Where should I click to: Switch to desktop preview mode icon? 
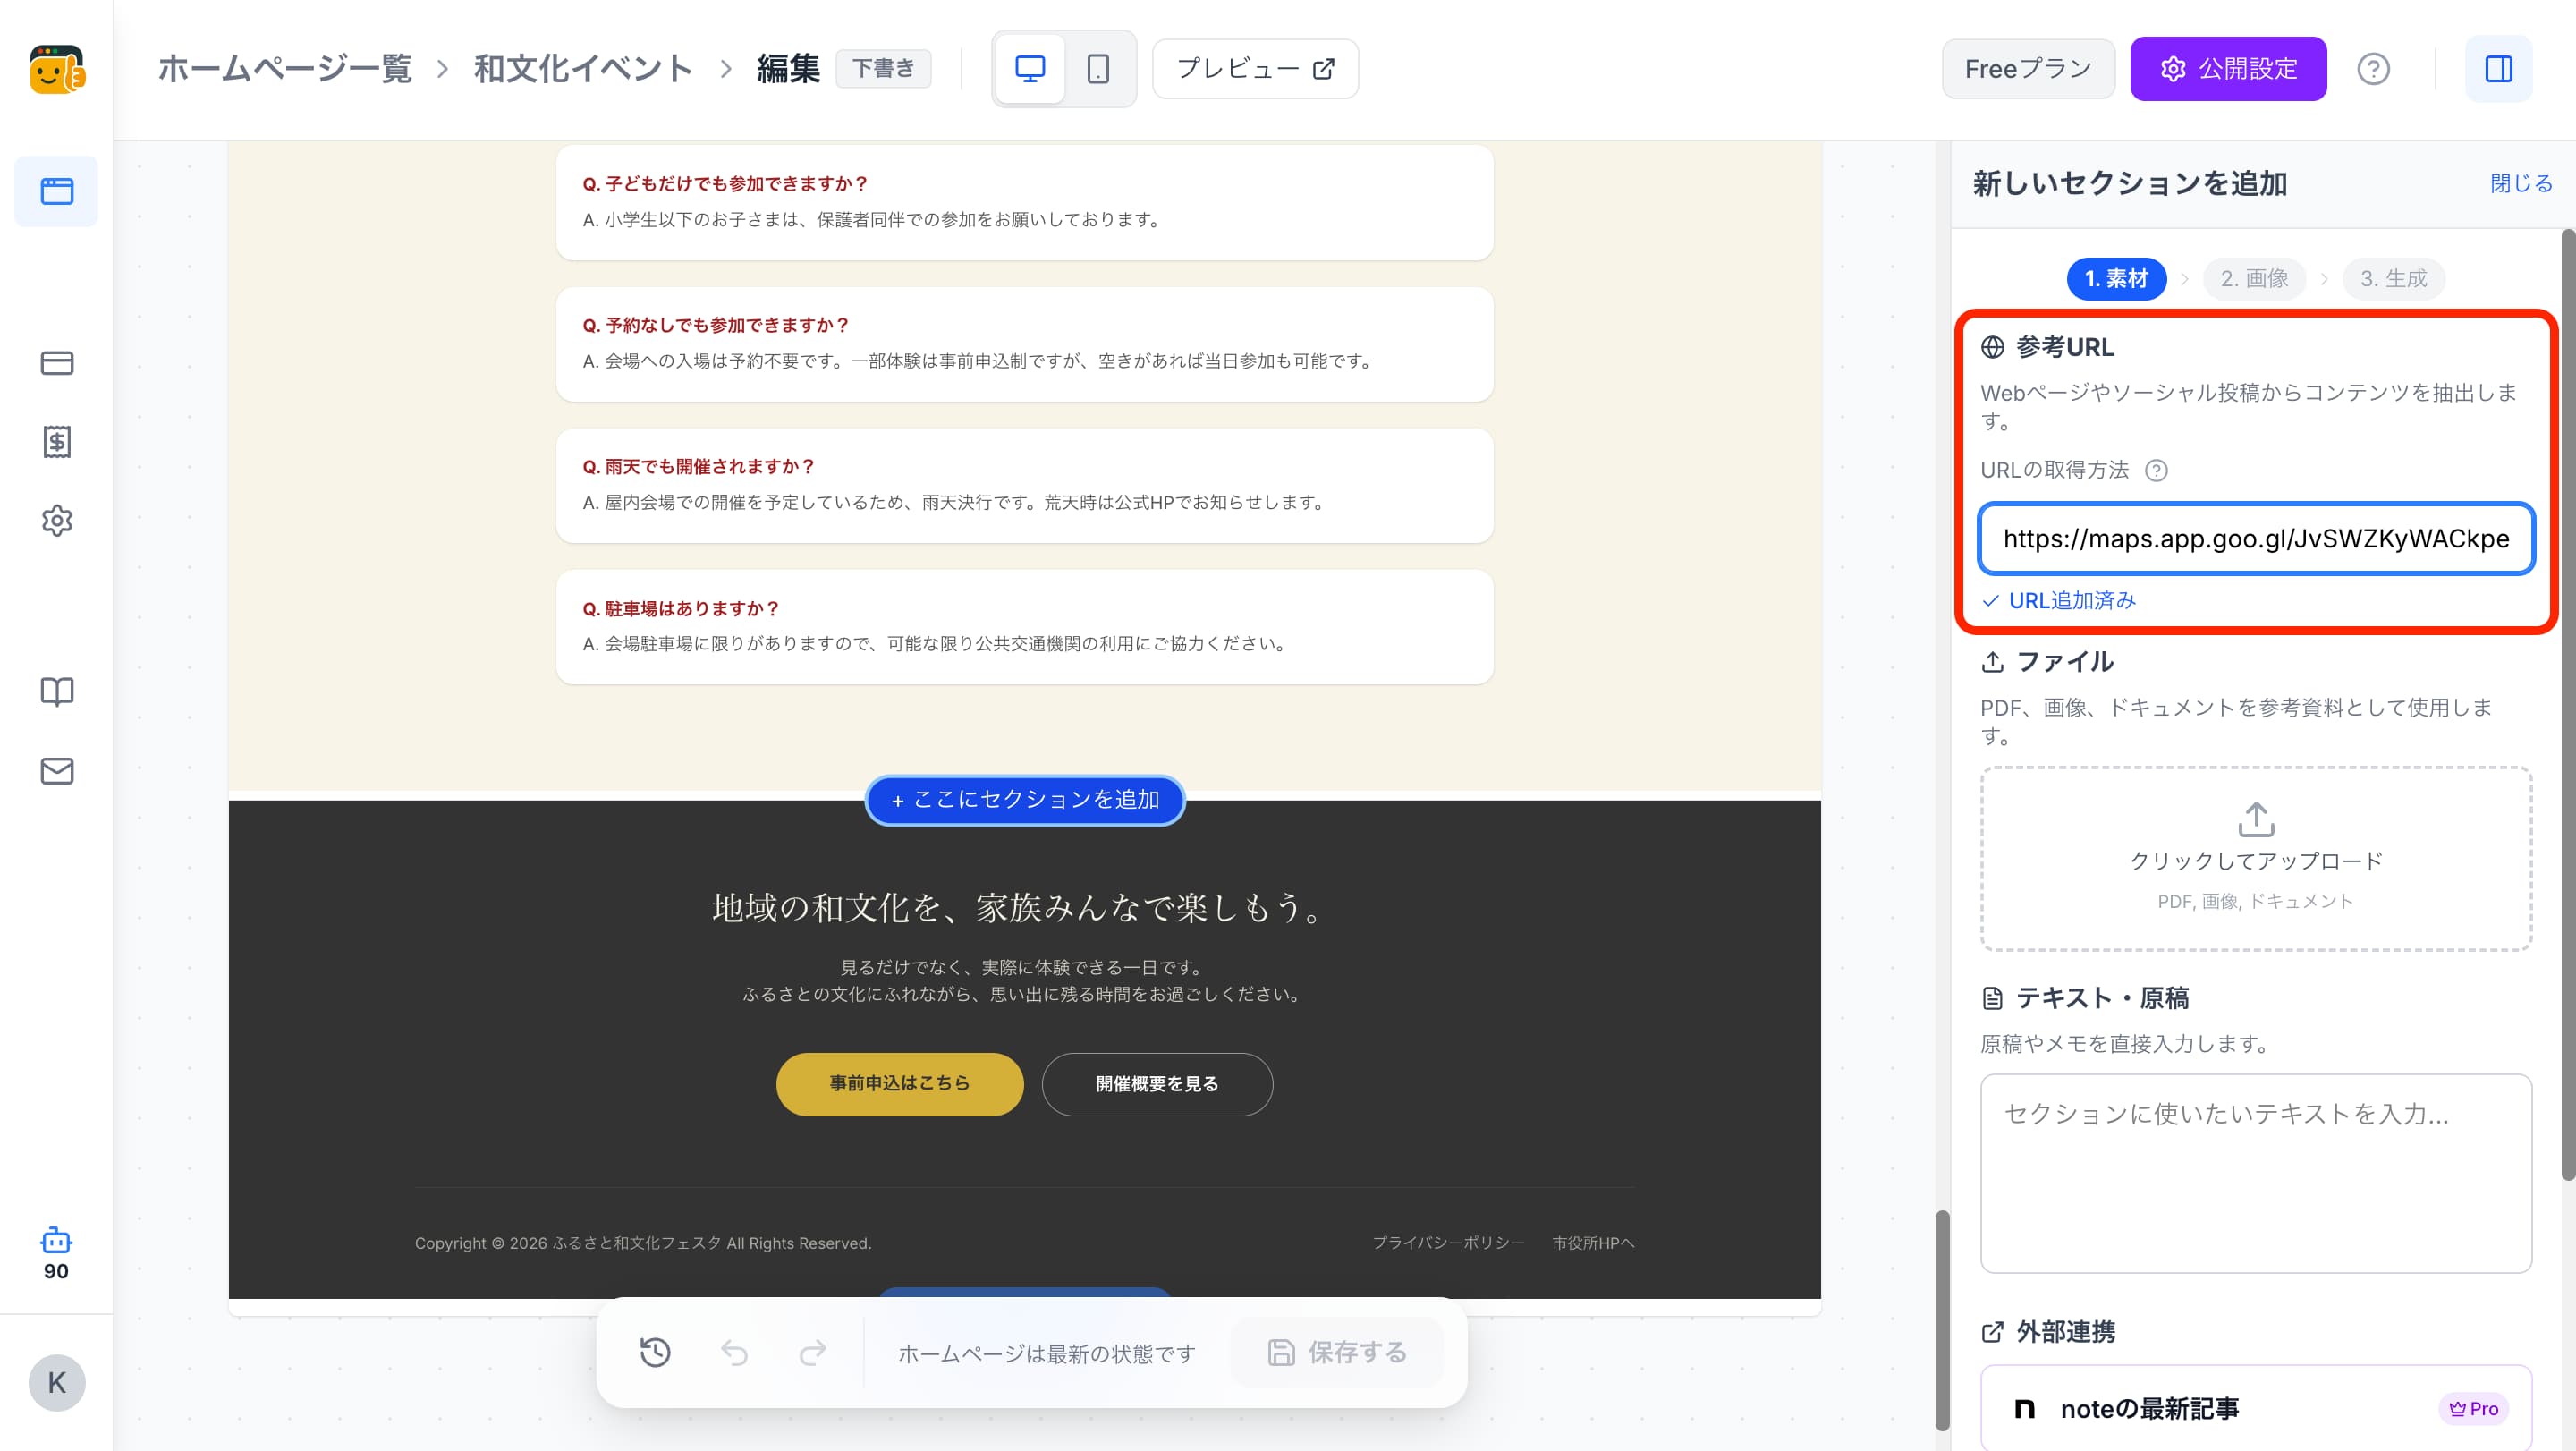pos(1030,69)
